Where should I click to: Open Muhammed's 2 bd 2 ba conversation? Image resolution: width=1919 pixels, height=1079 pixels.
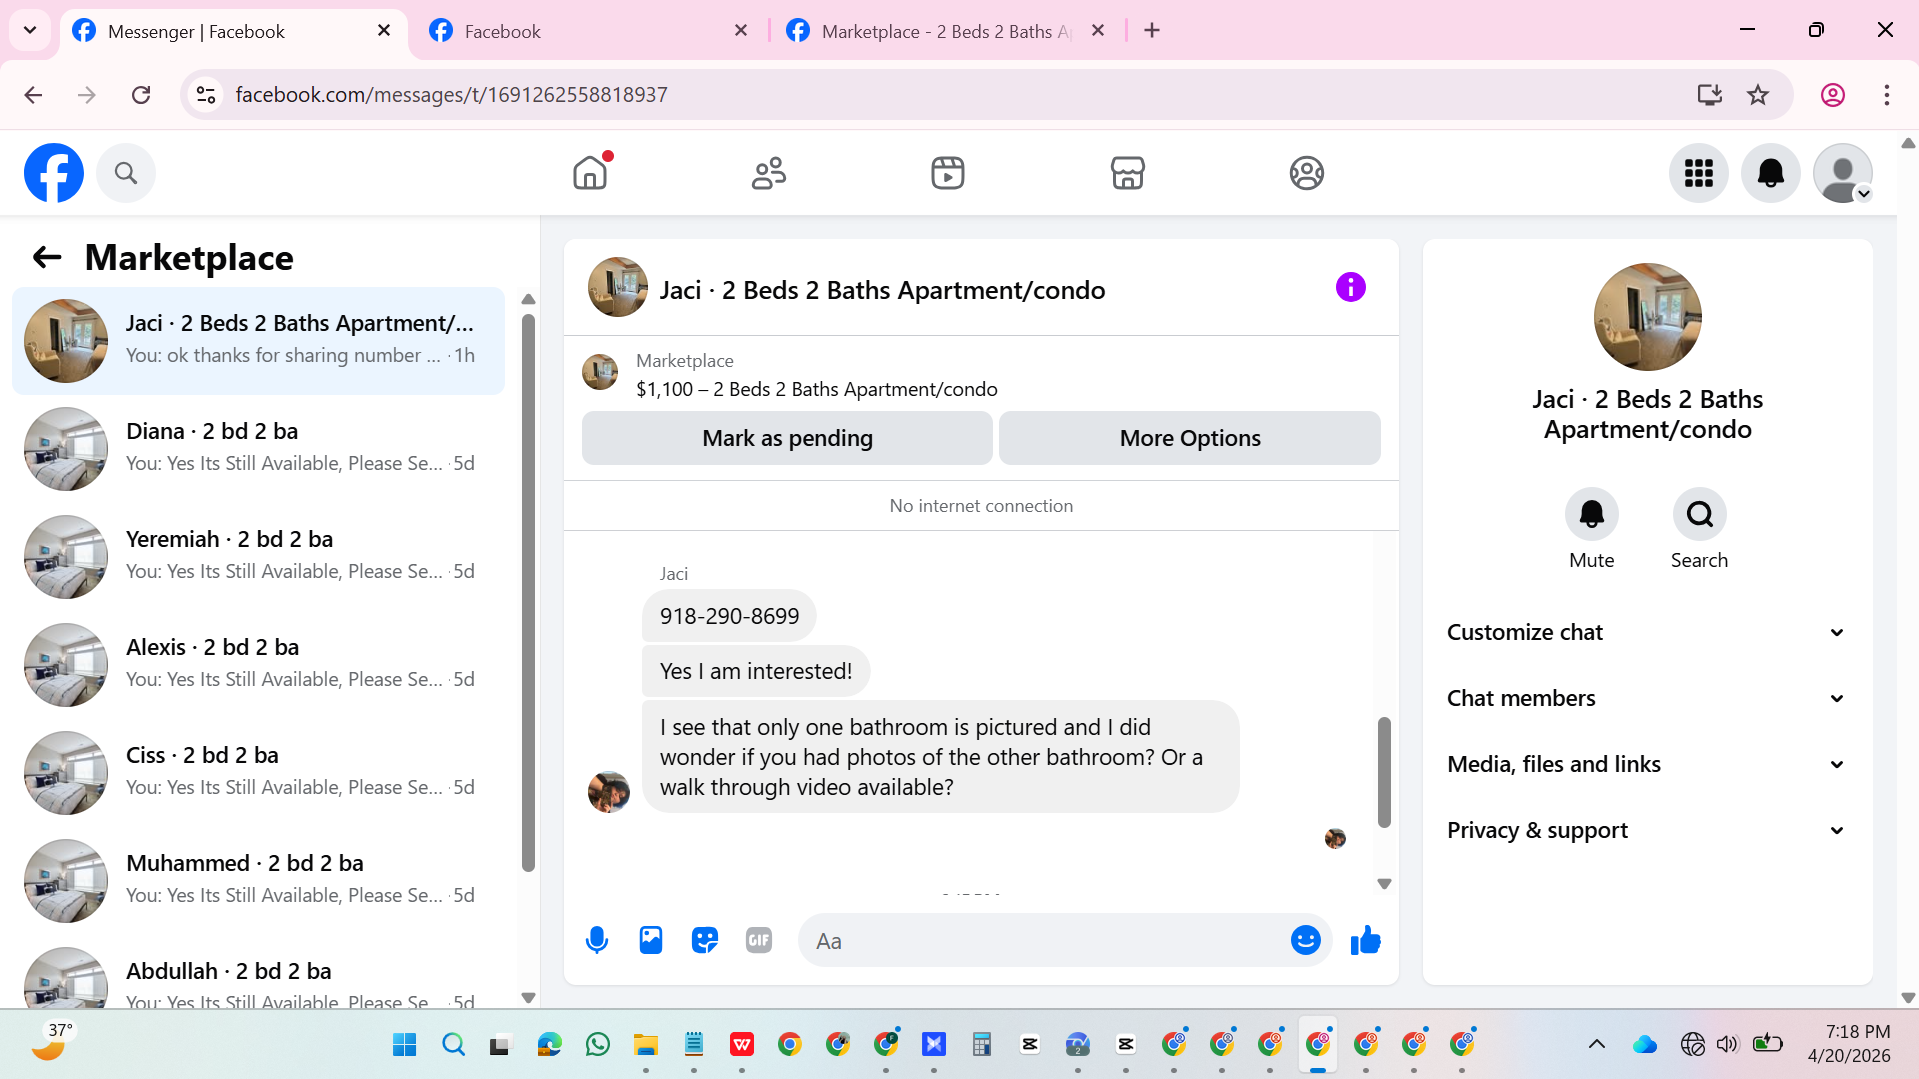pos(258,881)
